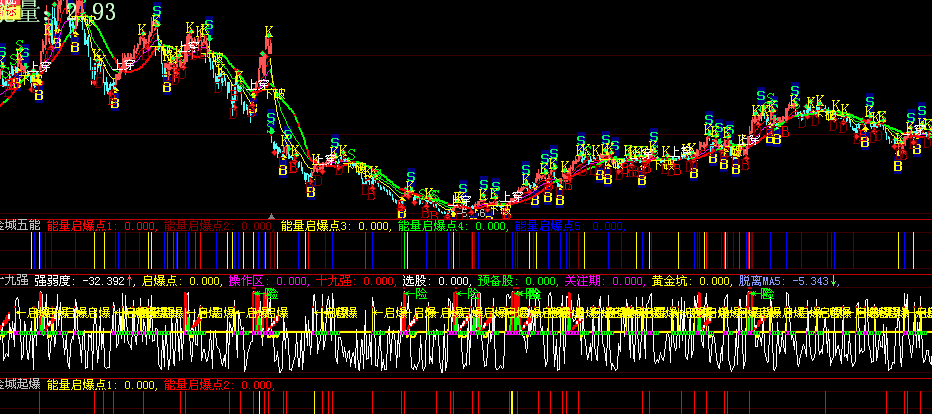Click the blue 能量启爆点5: 0.000 label
Screen dimensions: 932x414
point(569,226)
